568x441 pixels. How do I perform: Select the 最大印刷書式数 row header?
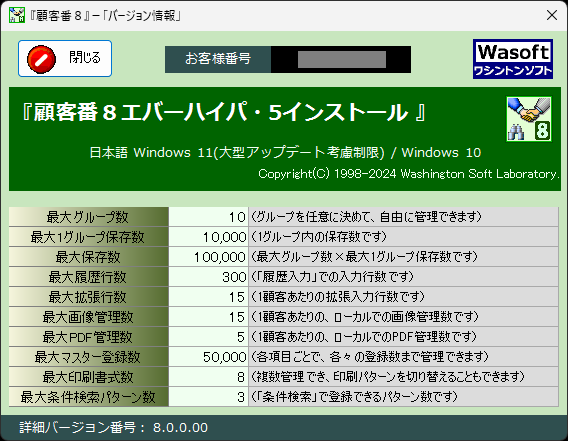(x=89, y=377)
